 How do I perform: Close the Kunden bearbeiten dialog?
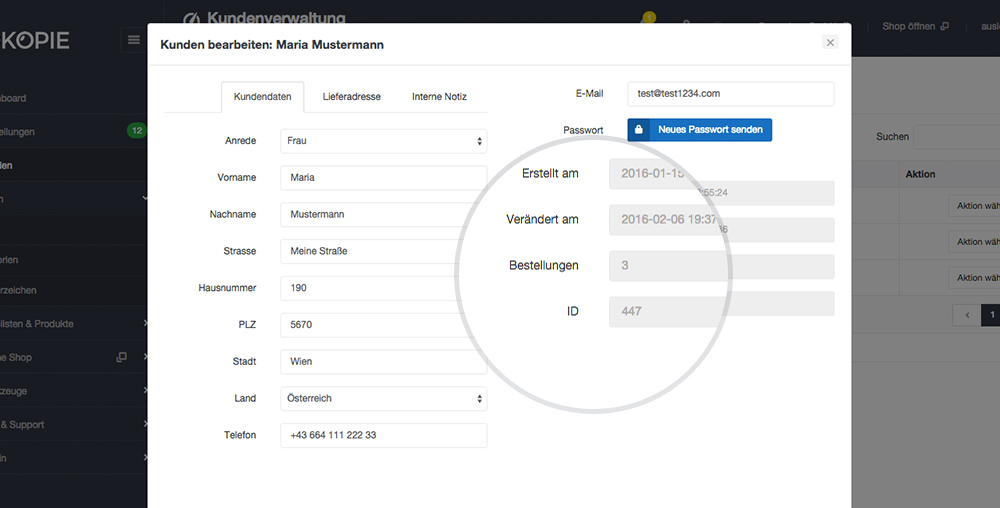[830, 42]
